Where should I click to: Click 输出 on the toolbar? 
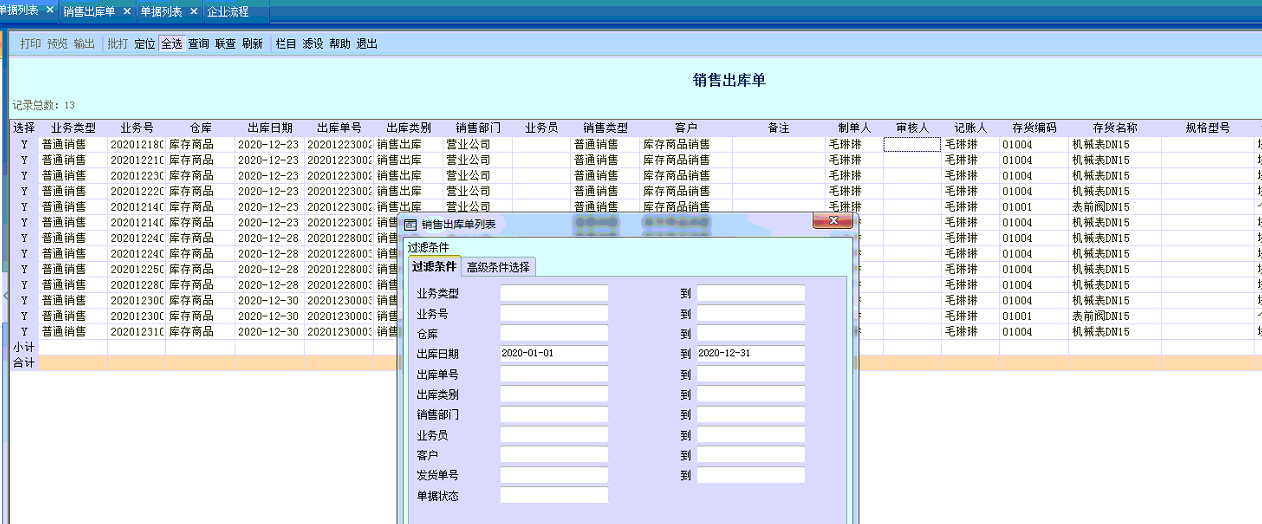(x=85, y=44)
